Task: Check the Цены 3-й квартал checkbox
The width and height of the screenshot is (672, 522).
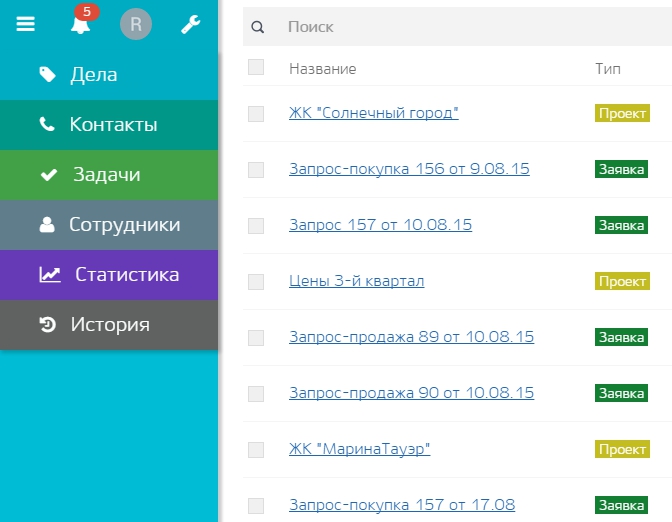Action: click(256, 282)
